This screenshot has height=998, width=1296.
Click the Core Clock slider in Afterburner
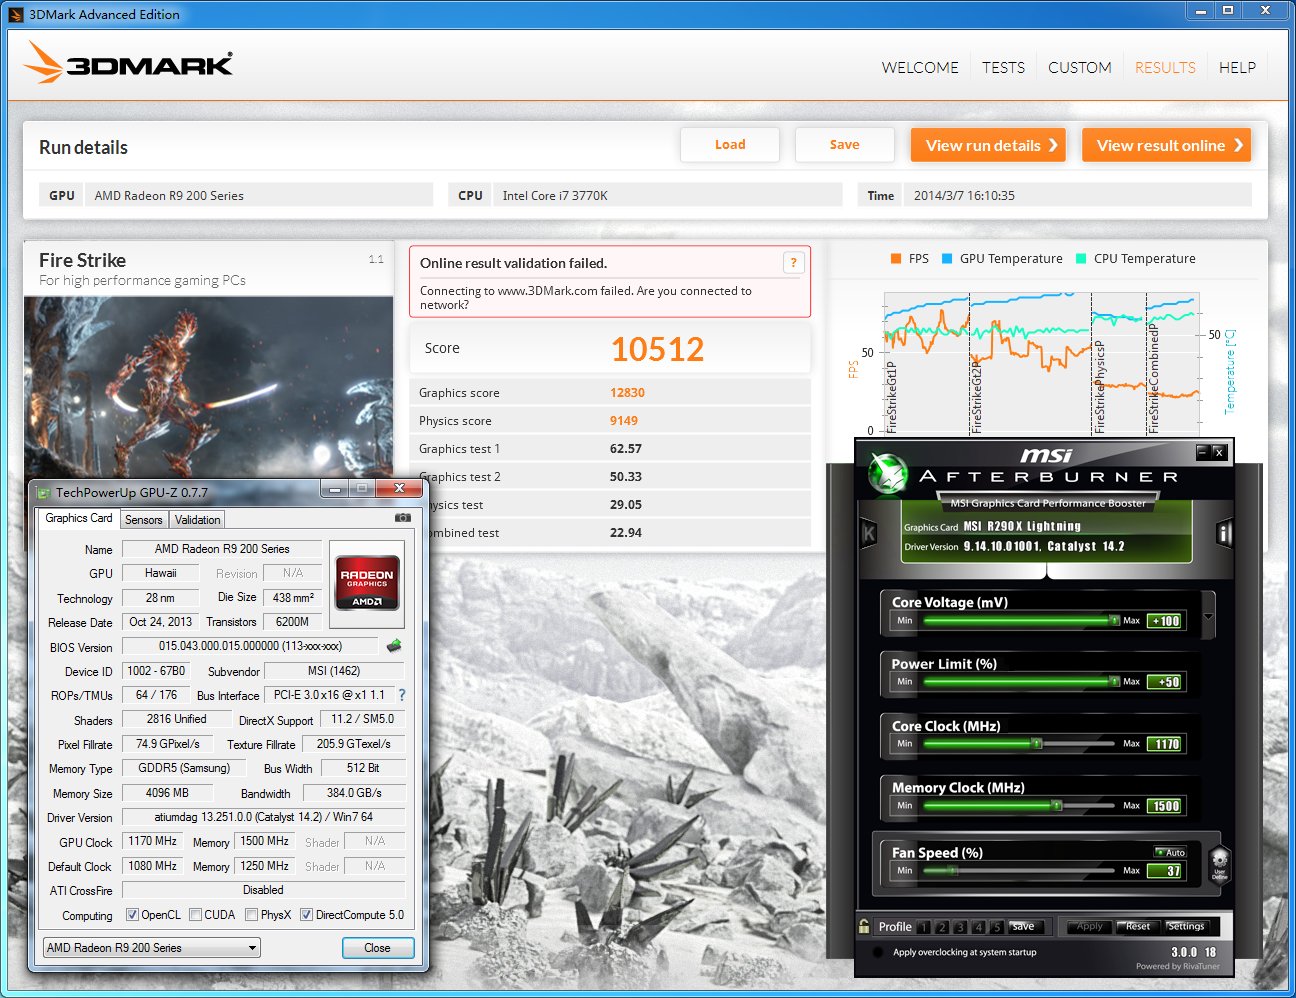[x=1019, y=744]
